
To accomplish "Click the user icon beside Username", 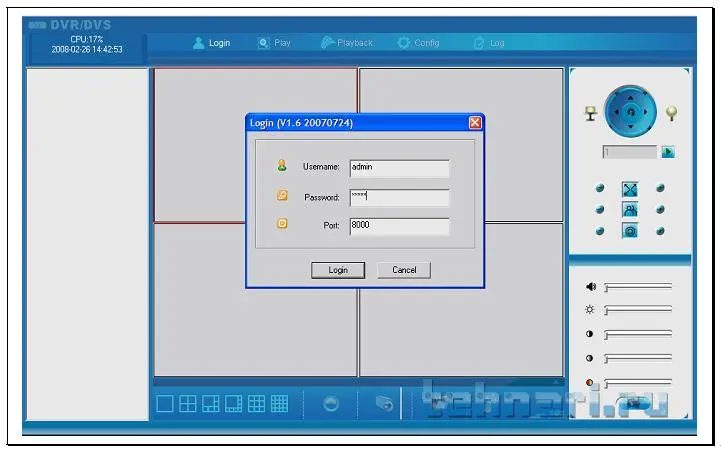I will point(282,165).
